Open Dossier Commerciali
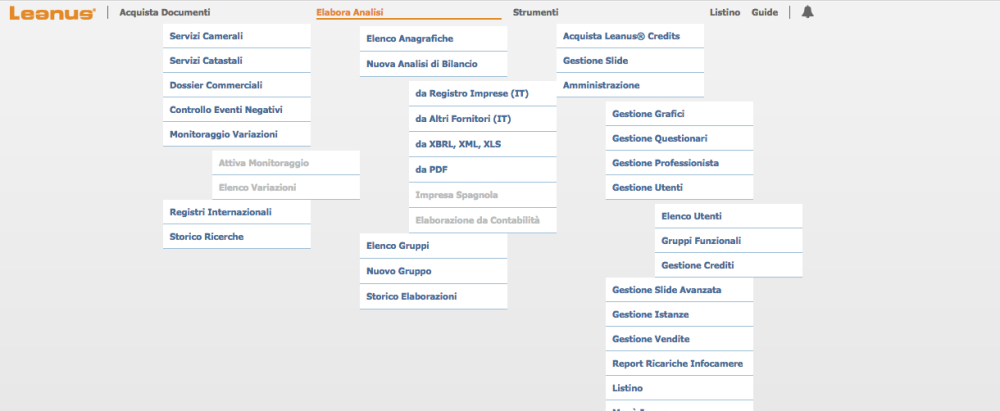The width and height of the screenshot is (1000, 411). coord(216,85)
